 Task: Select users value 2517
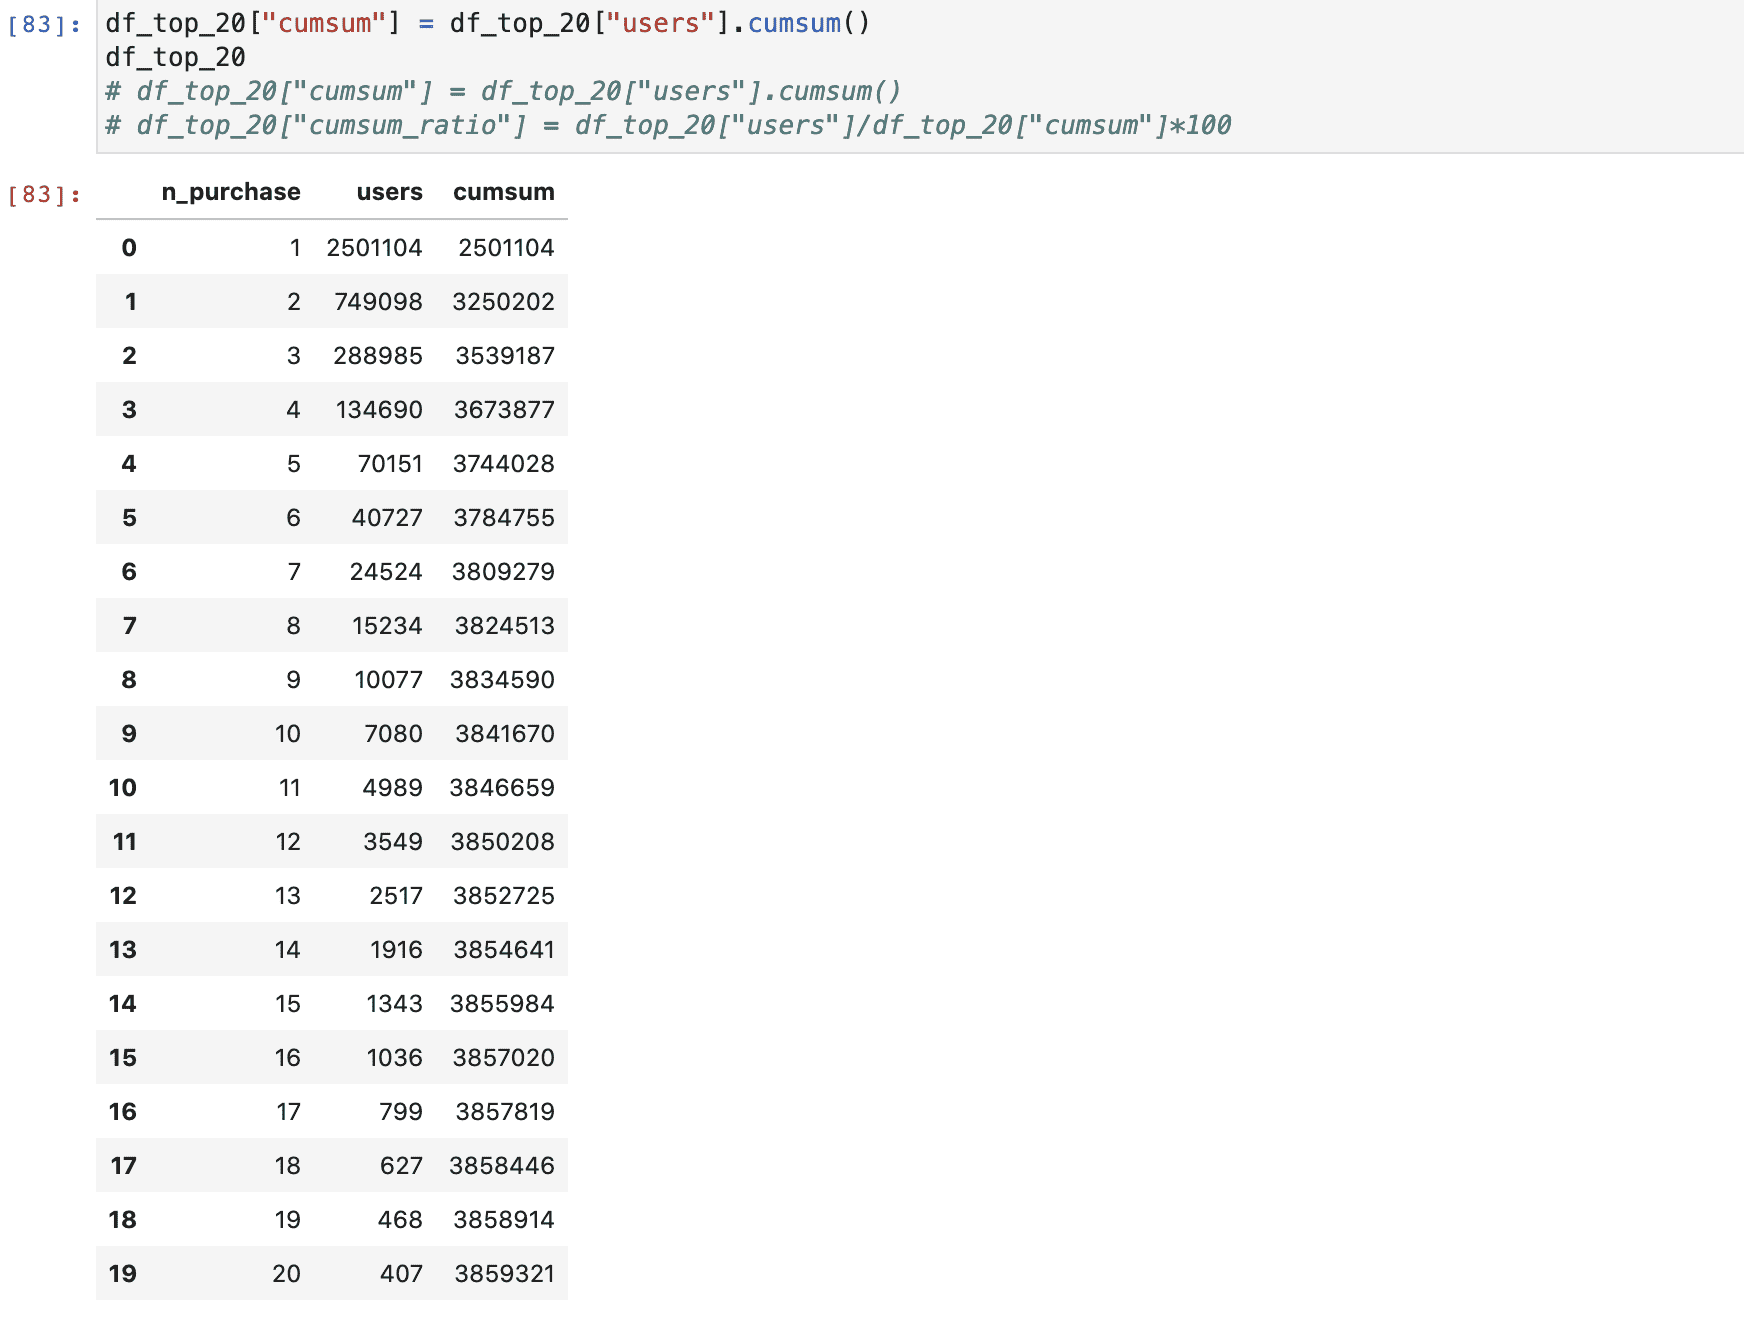(397, 896)
